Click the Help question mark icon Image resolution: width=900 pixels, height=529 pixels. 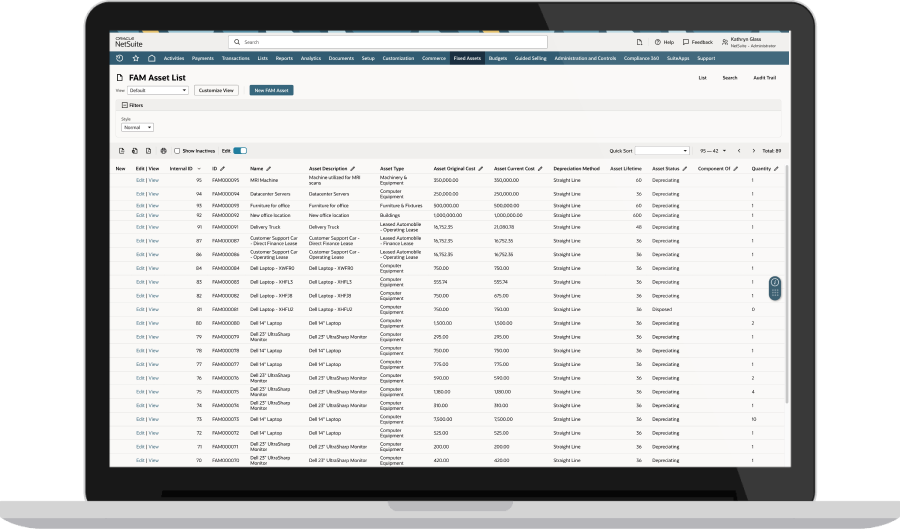pos(657,42)
